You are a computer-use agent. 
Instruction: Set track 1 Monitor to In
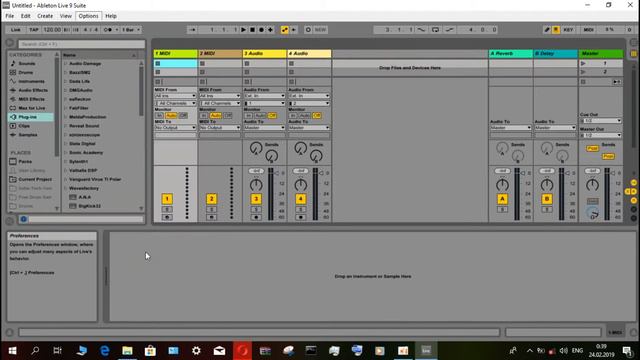[x=159, y=116]
